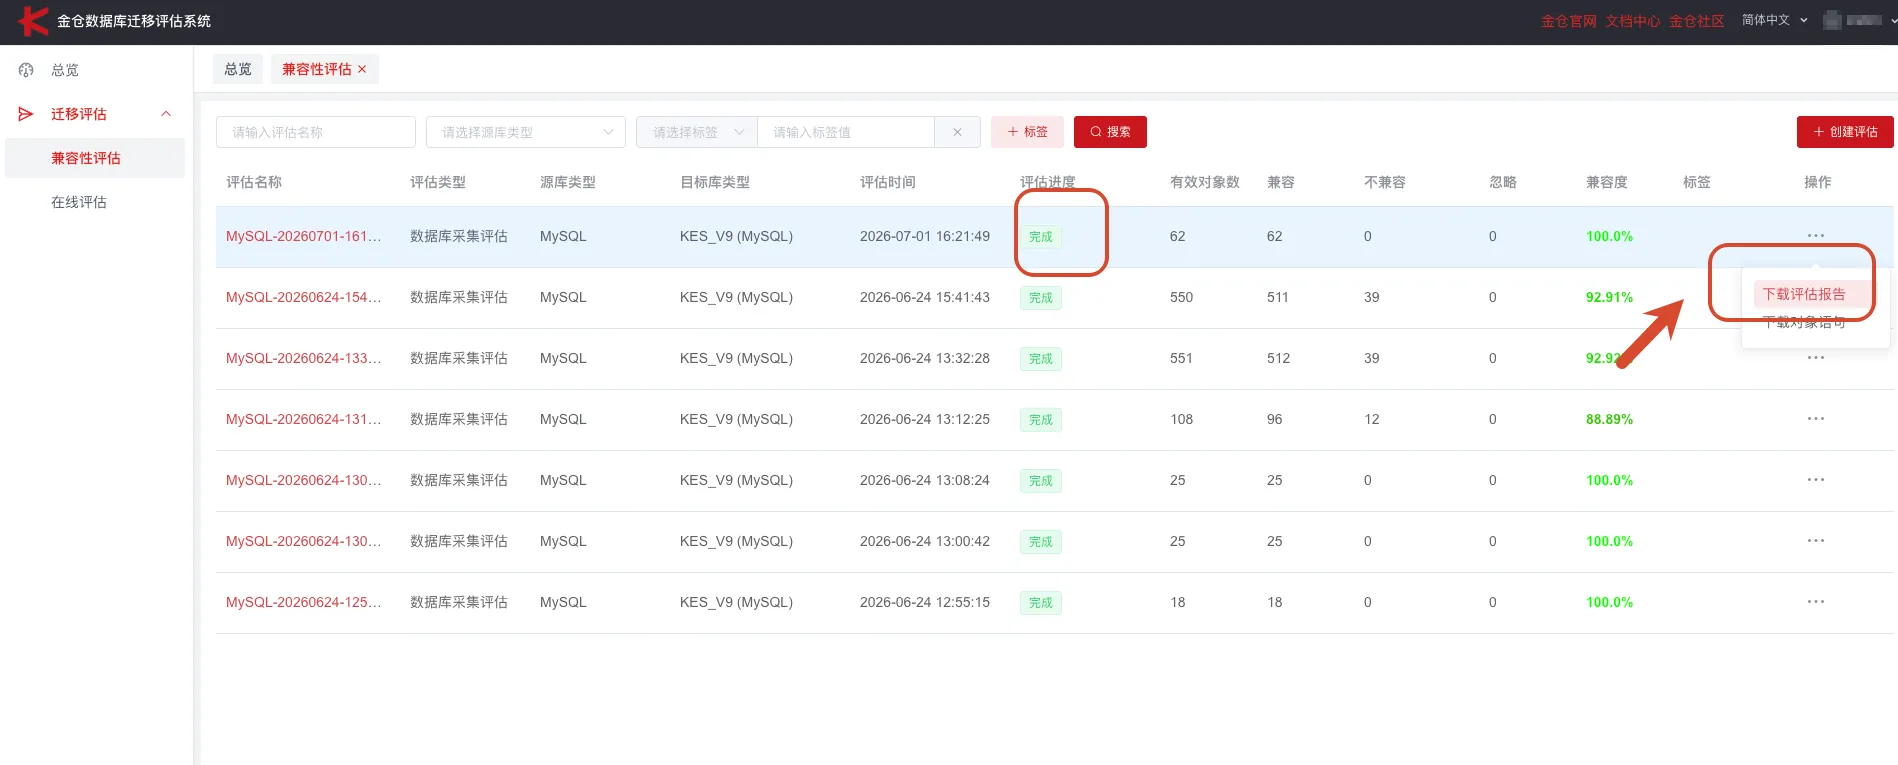Open more actions for 12:55:15 evaluation row
Screen dimensions: 1898x765
pos(1816,602)
